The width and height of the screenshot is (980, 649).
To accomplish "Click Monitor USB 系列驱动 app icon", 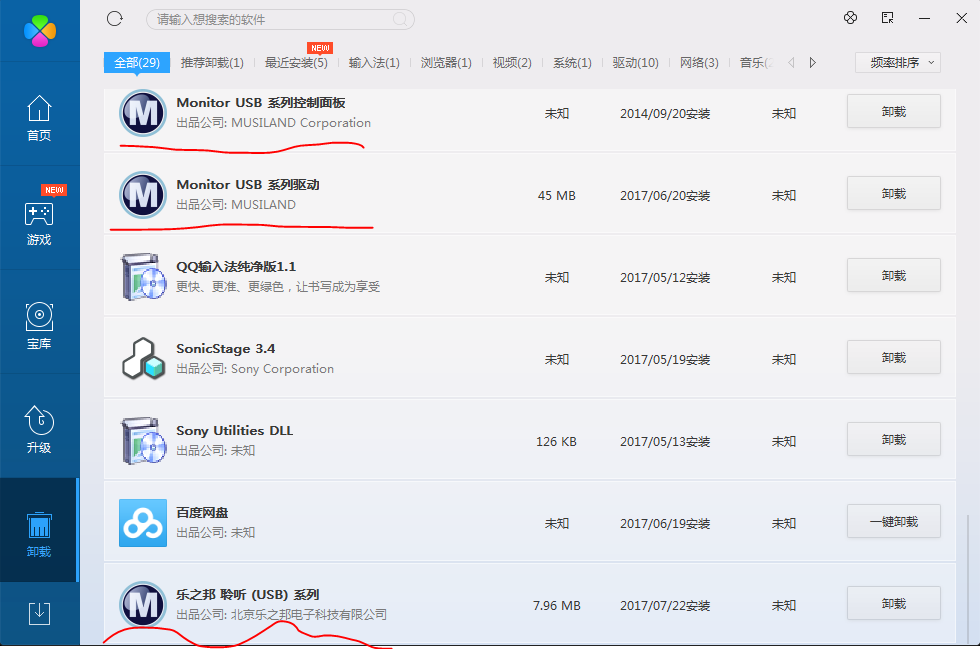I will (x=142, y=195).
